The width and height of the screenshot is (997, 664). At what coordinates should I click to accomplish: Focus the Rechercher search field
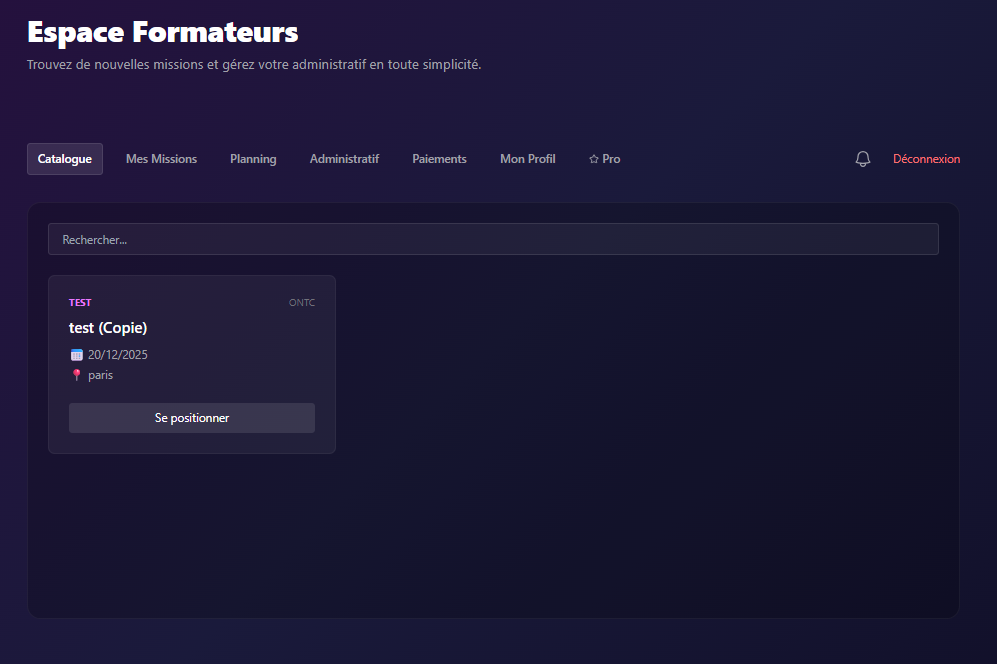(x=493, y=239)
